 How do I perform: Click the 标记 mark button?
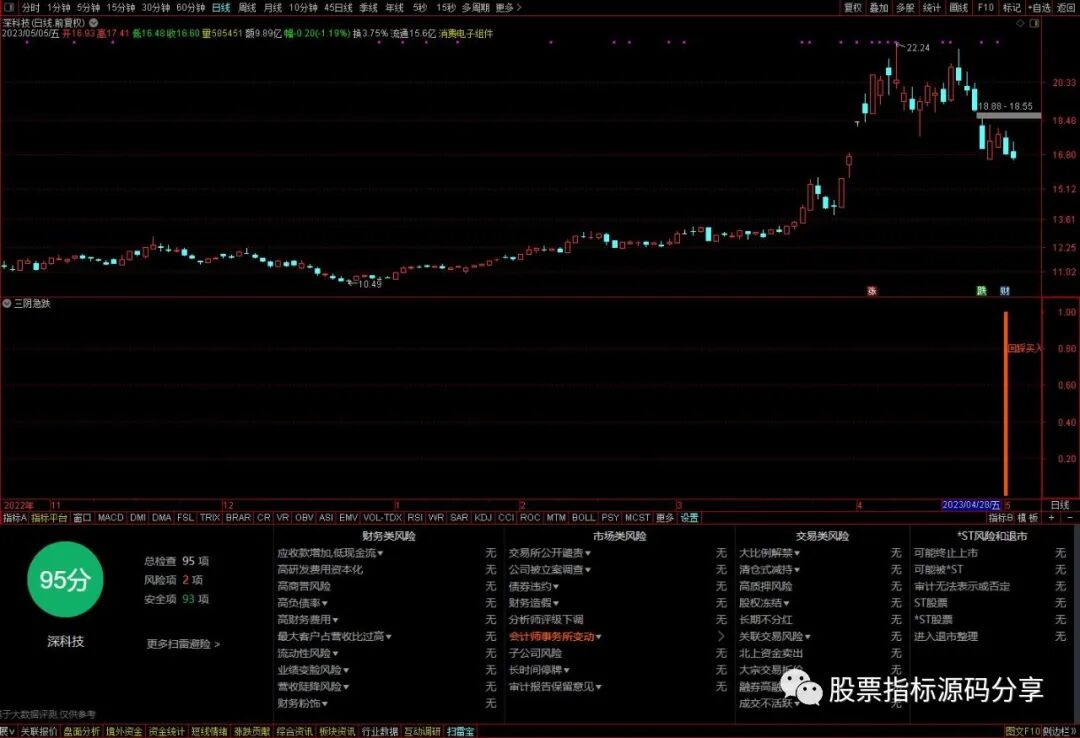1012,8
